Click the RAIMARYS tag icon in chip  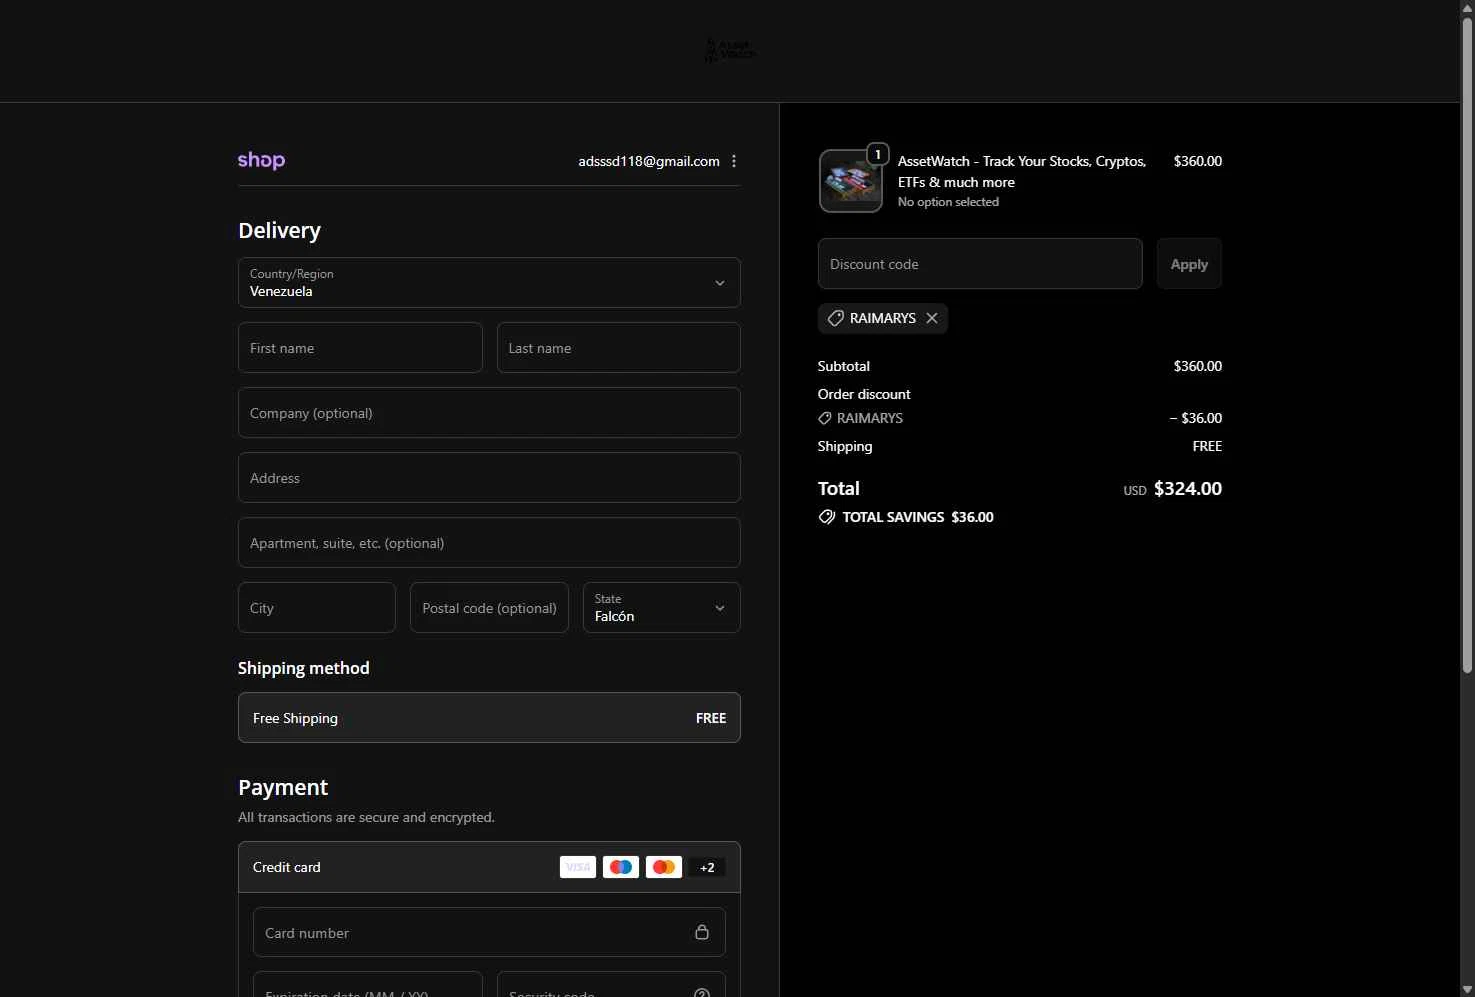click(836, 318)
